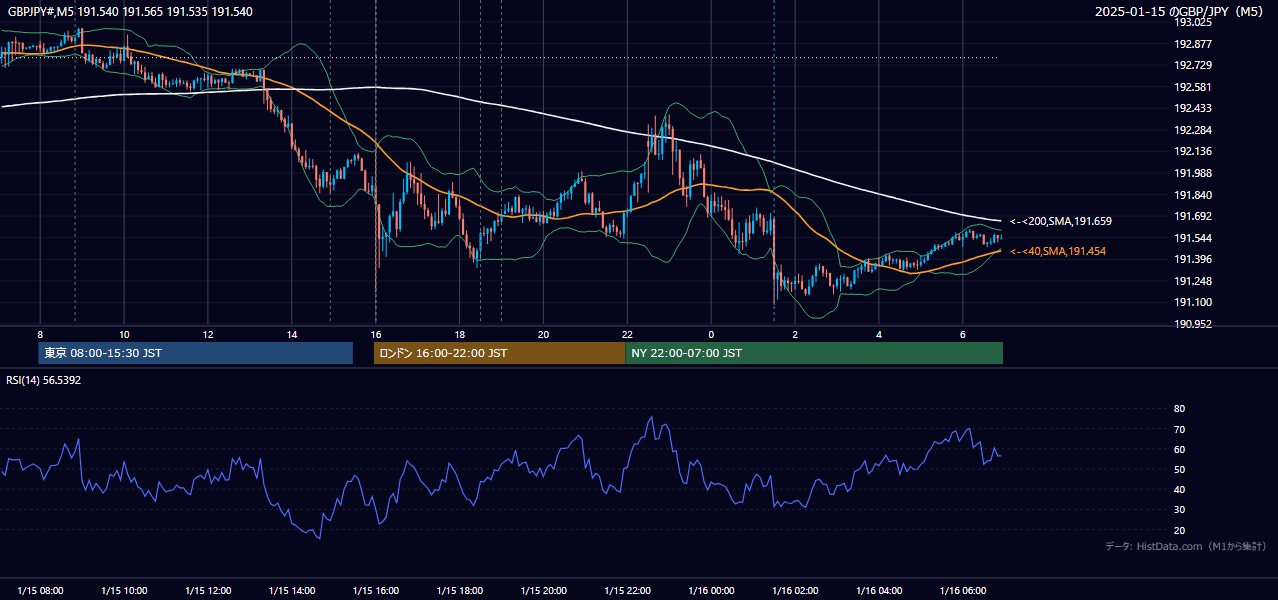Click RSI axis level 20

click(1179, 530)
